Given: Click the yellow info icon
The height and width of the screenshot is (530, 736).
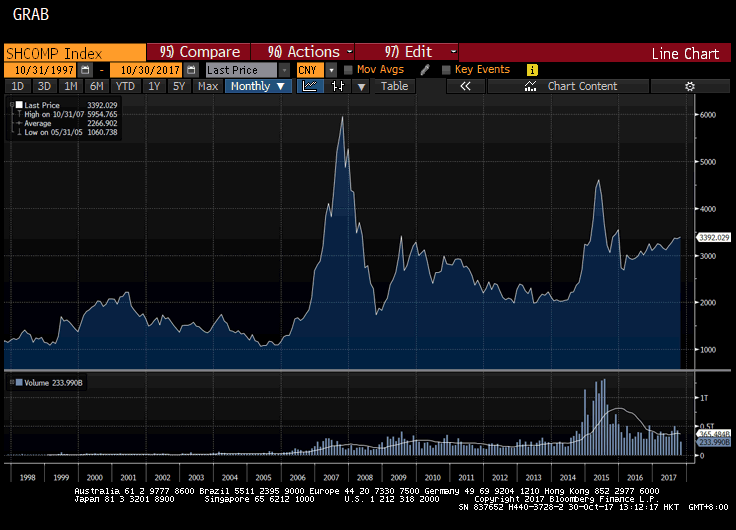Looking at the screenshot, I should (532, 70).
